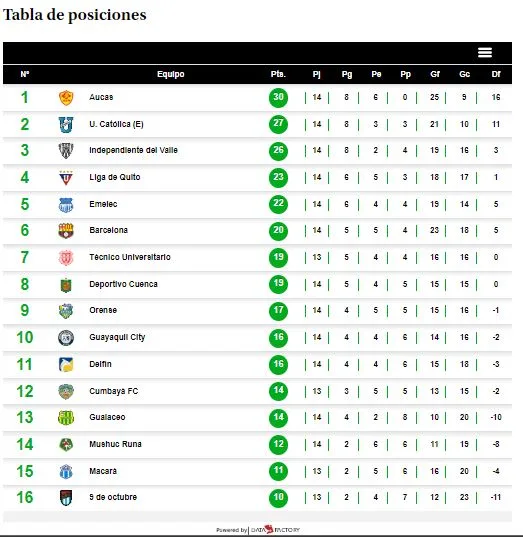Open the hamburger menu in the table header

point(485,52)
